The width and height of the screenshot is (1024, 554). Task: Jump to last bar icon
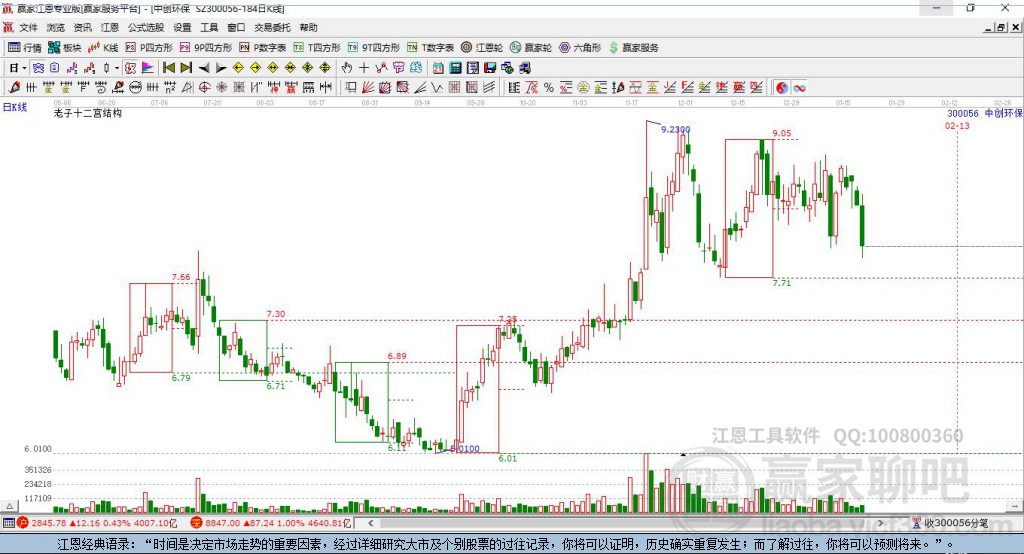[186, 68]
